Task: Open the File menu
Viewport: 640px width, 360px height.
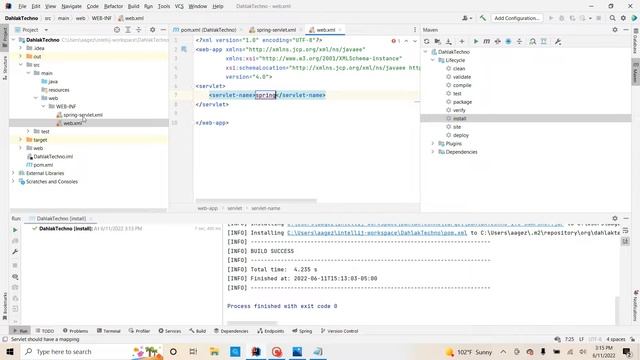Action: [22, 6]
